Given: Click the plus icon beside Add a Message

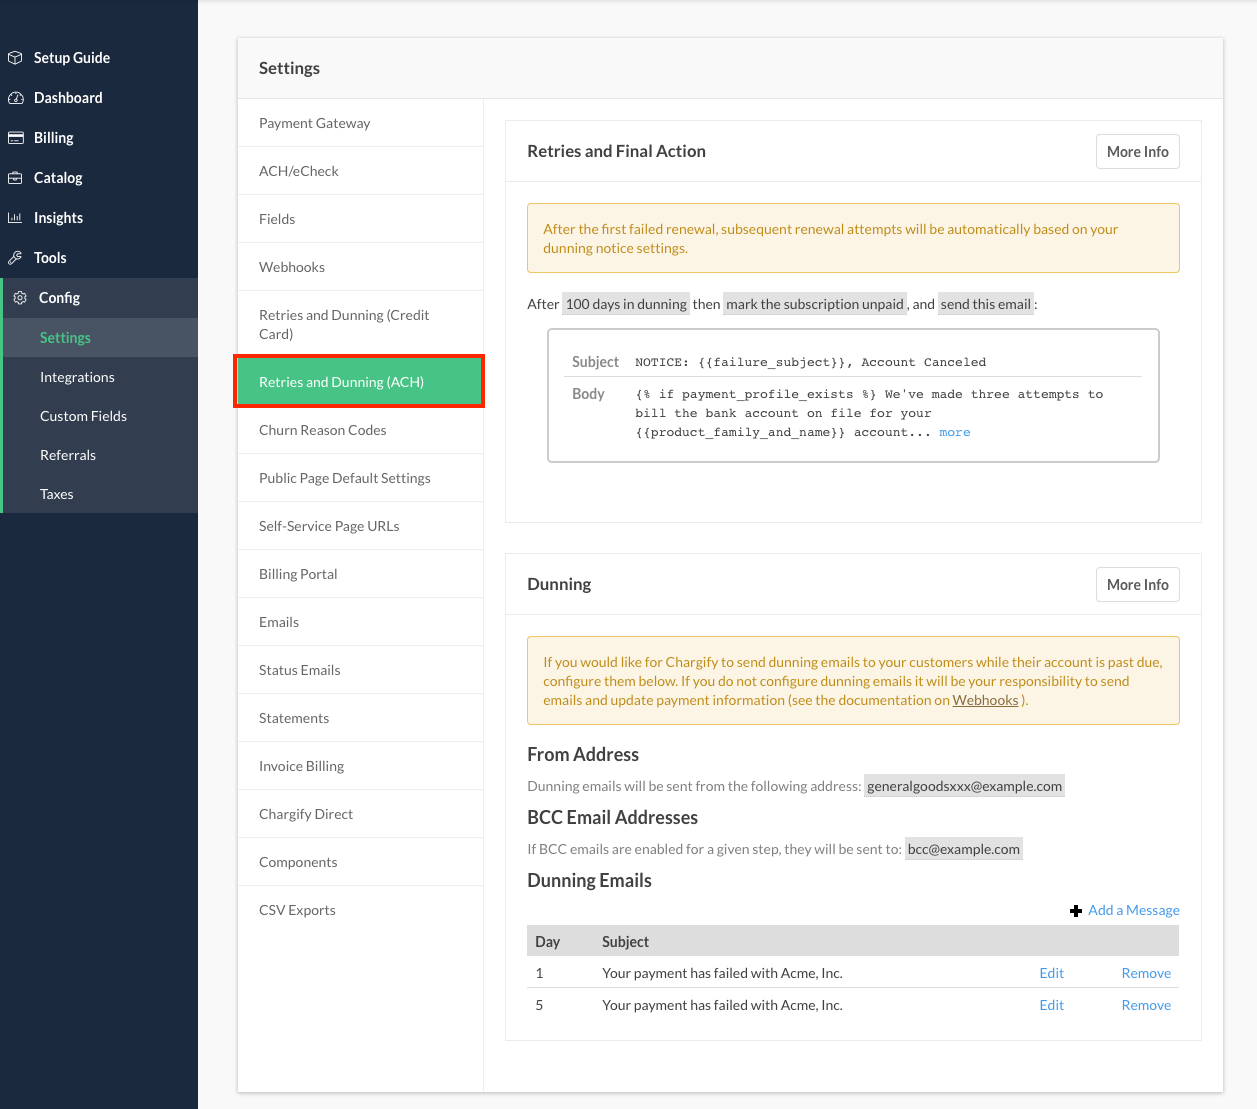Looking at the screenshot, I should click(1076, 911).
